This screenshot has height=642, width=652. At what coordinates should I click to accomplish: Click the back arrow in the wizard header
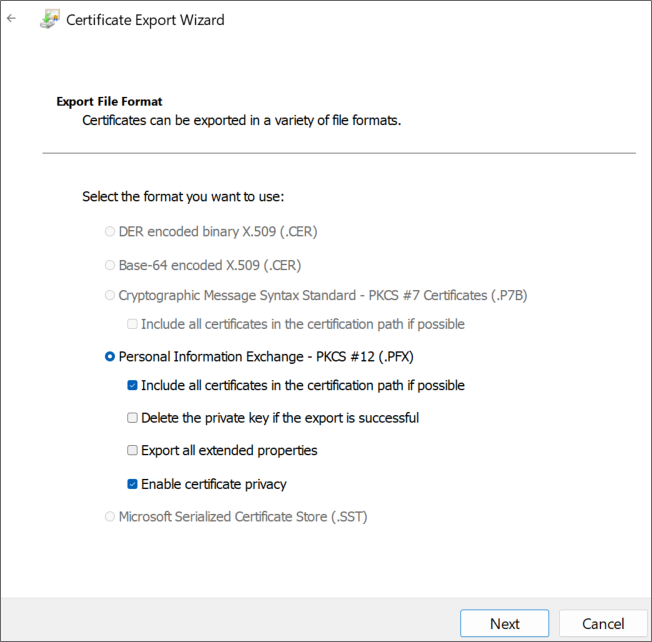tap(12, 19)
